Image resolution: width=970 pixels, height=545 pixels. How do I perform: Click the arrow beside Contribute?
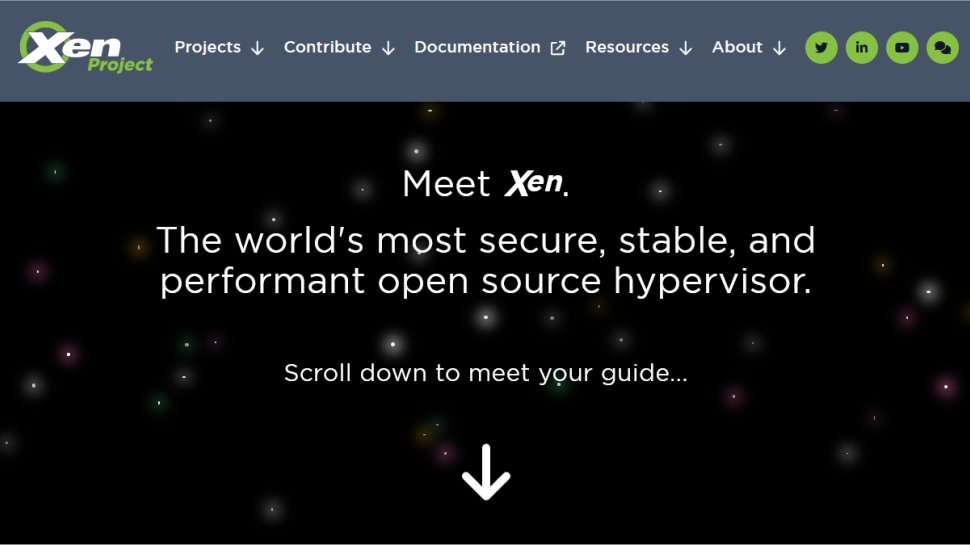388,48
